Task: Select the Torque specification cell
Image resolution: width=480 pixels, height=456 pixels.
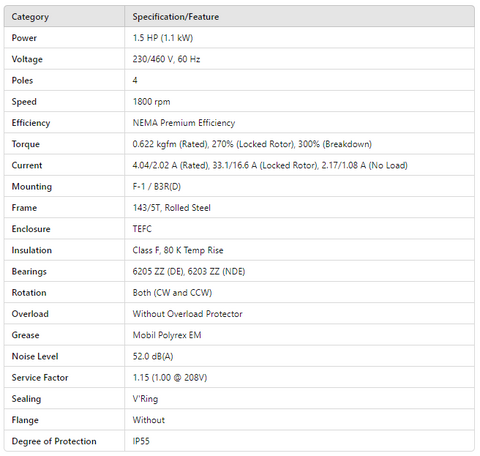Action: [299, 144]
